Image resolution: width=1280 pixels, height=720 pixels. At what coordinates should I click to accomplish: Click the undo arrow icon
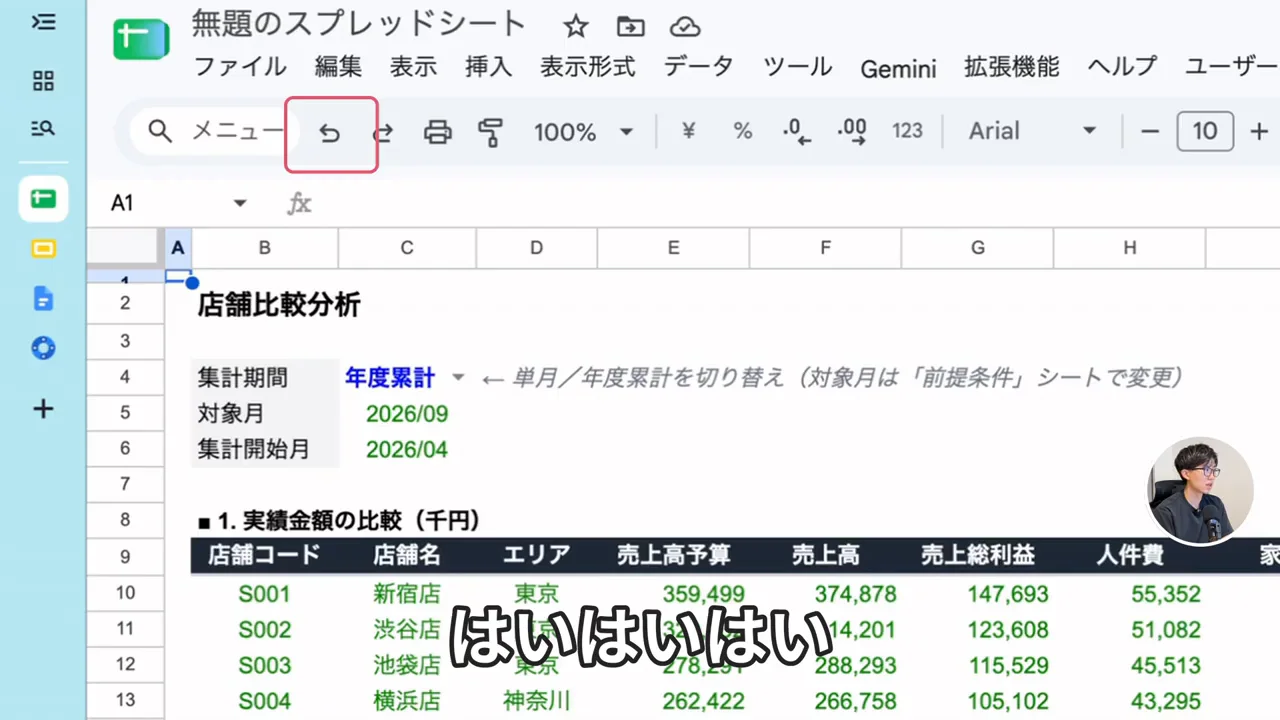point(330,133)
